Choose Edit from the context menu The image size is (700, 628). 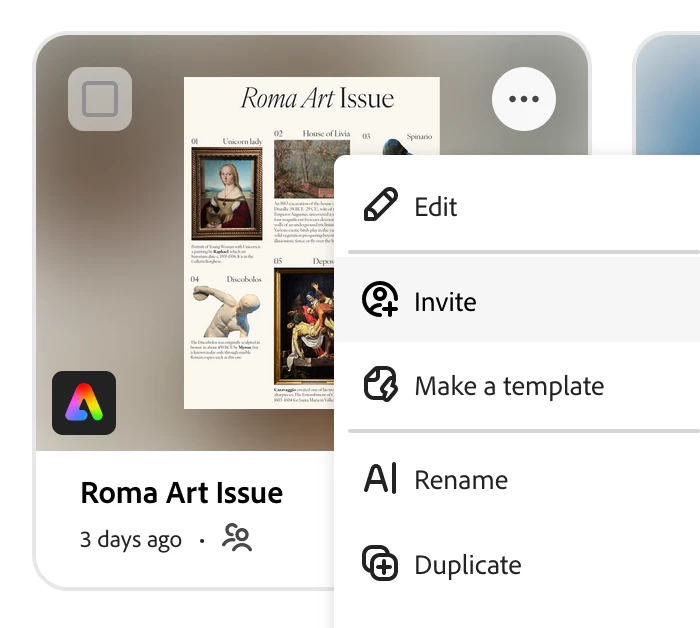pos(517,206)
